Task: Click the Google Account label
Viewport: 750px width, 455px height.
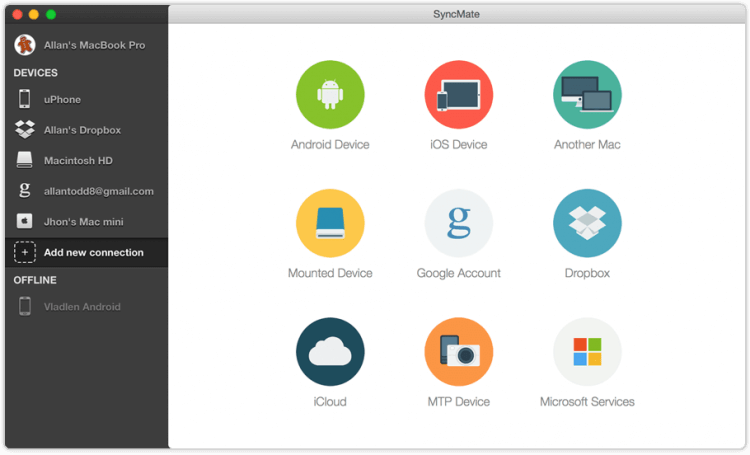Action: pyautogui.click(x=459, y=273)
